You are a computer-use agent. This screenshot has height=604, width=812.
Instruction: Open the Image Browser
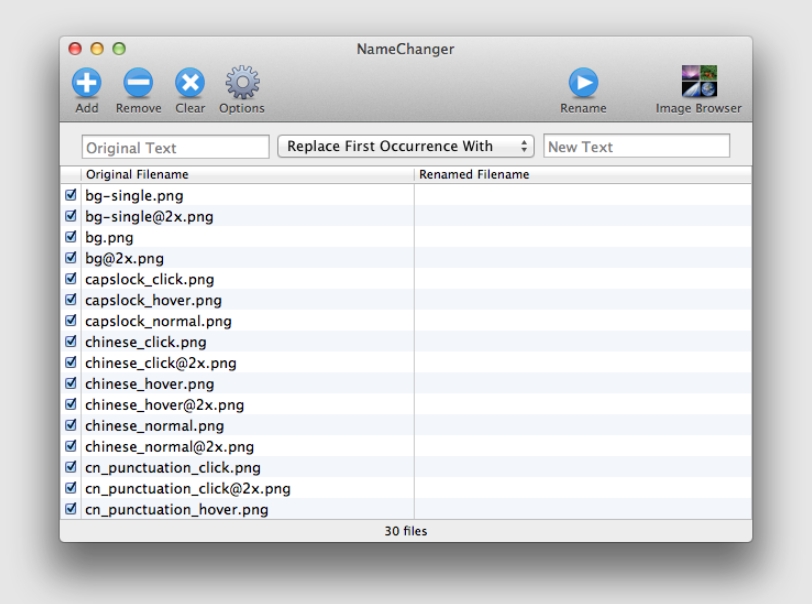699,81
